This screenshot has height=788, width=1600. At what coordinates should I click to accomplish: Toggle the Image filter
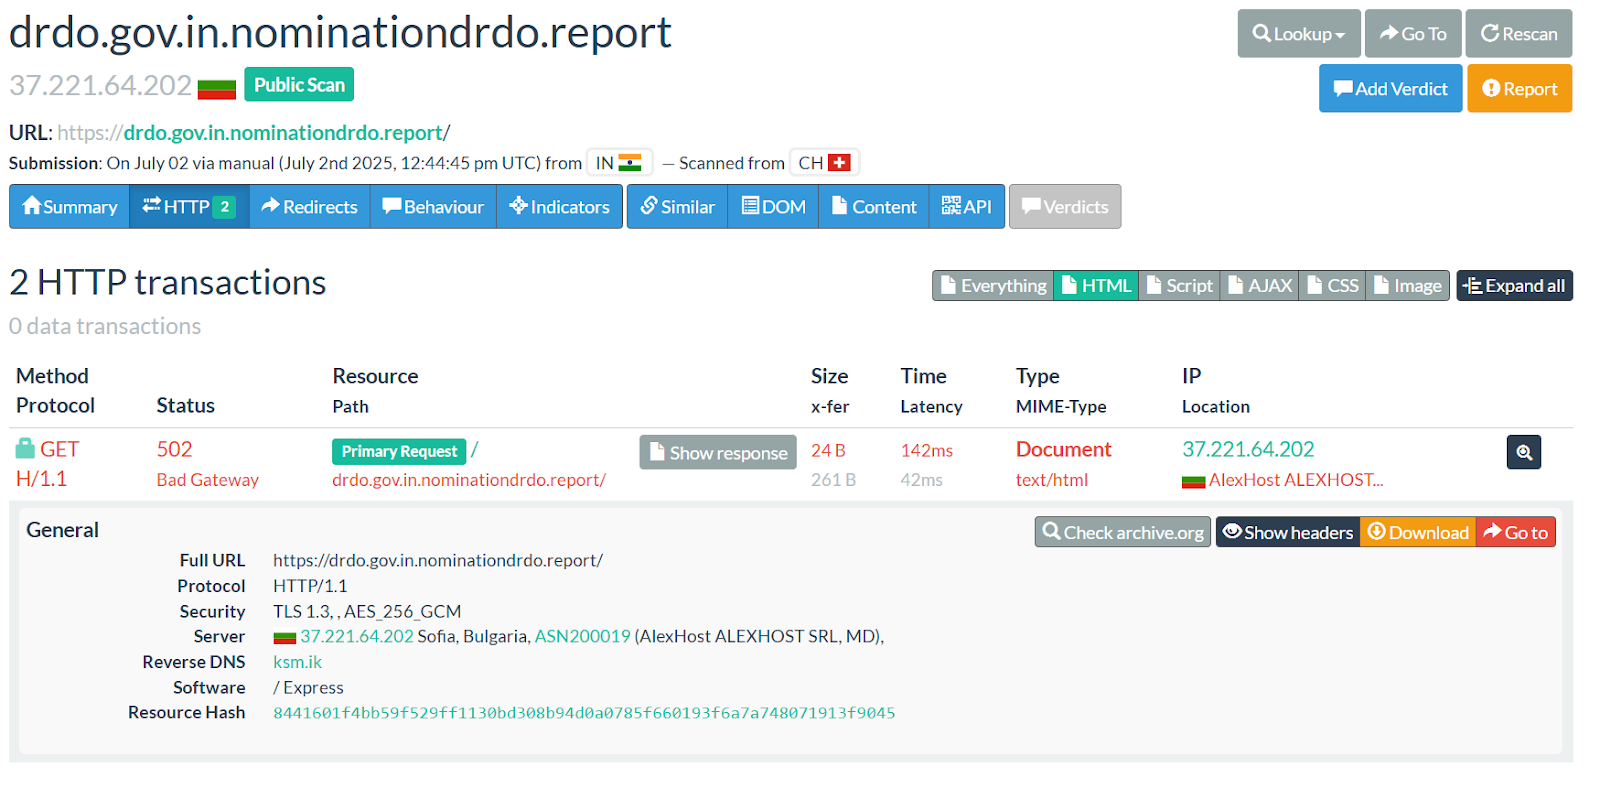coord(1407,286)
